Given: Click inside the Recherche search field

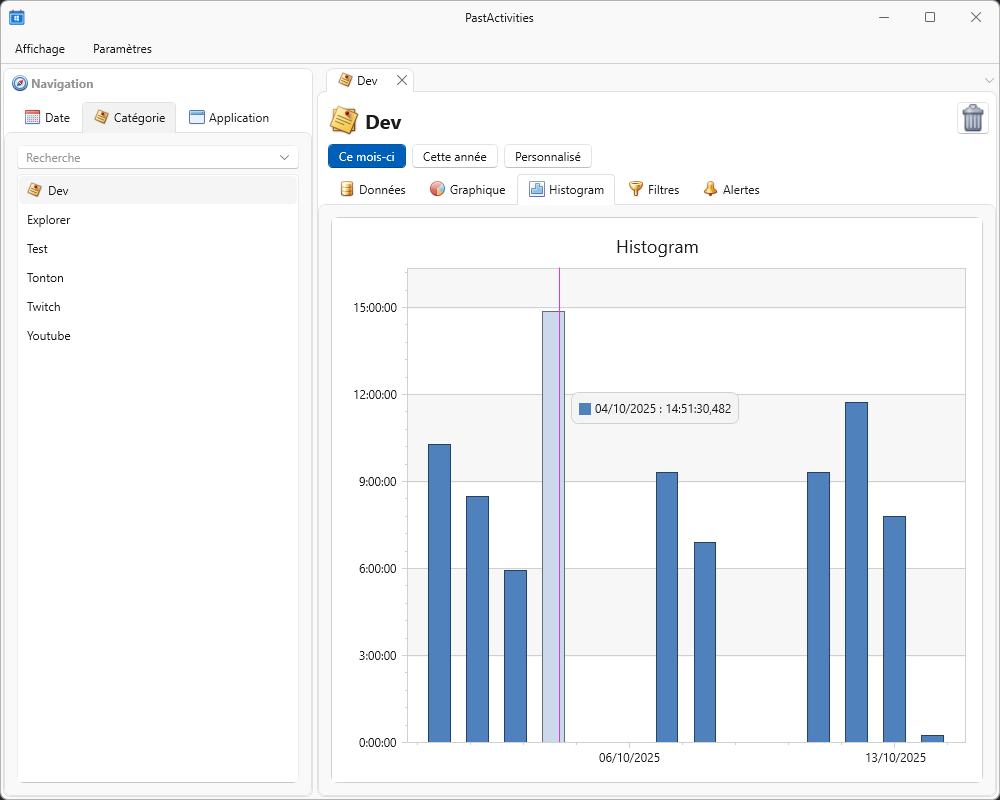Looking at the screenshot, I should point(145,158).
